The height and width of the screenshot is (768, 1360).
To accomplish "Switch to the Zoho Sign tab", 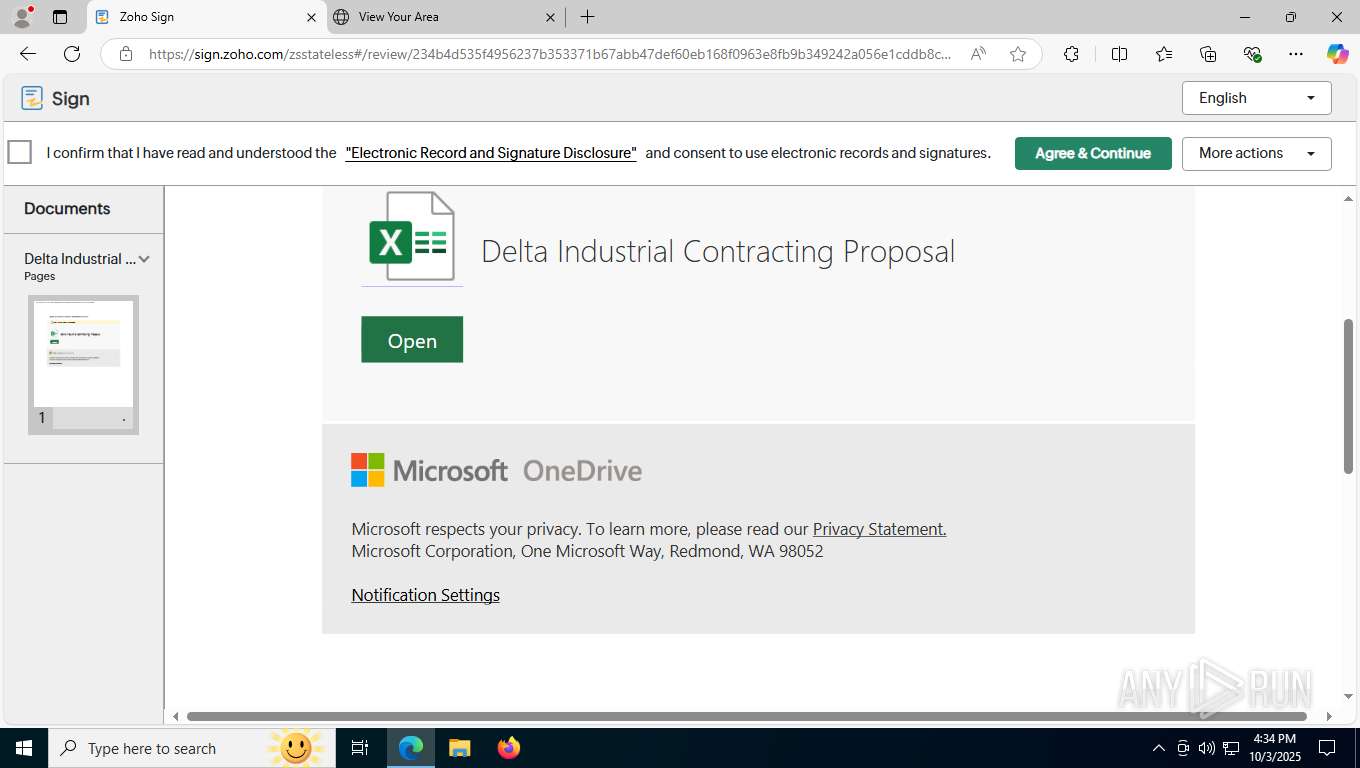I will (205, 17).
